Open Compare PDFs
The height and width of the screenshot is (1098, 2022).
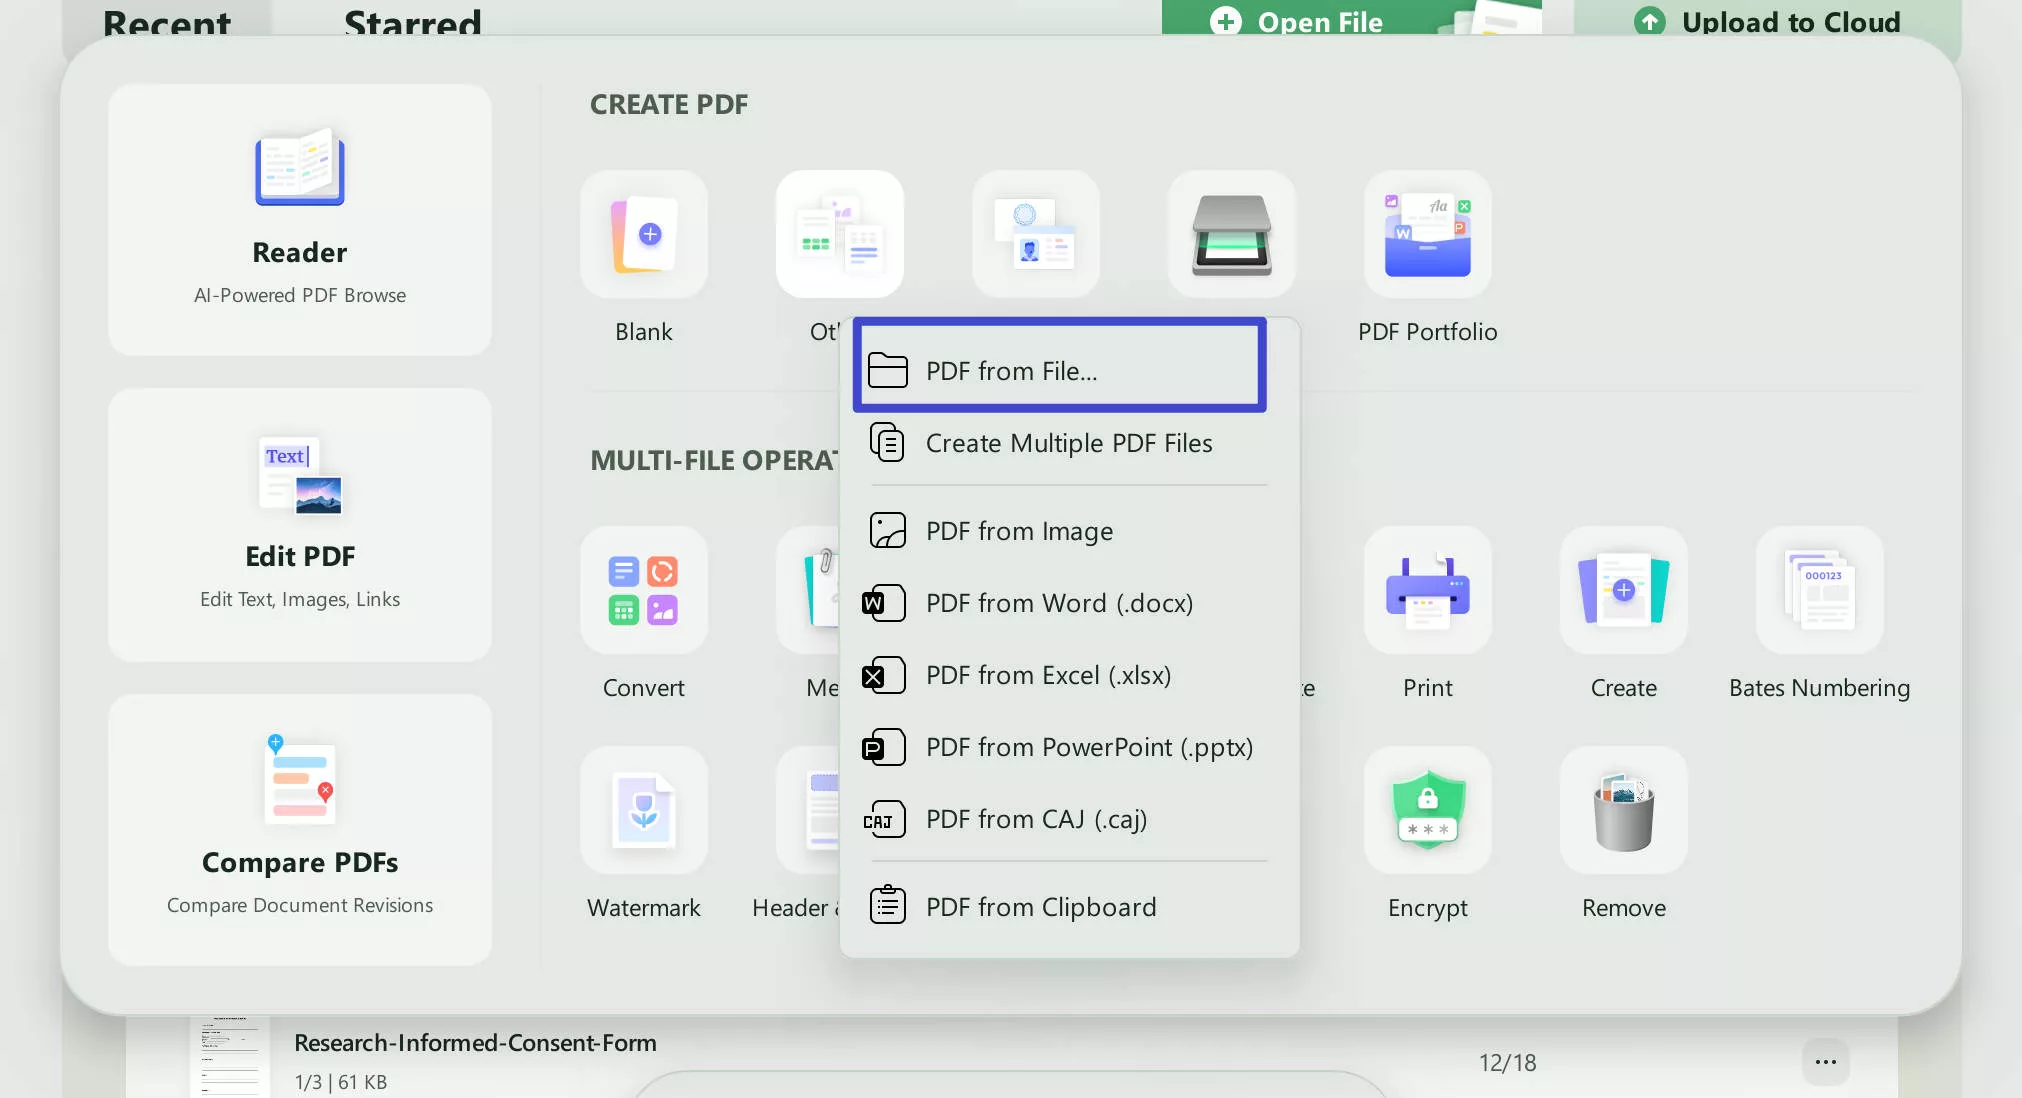[299, 830]
